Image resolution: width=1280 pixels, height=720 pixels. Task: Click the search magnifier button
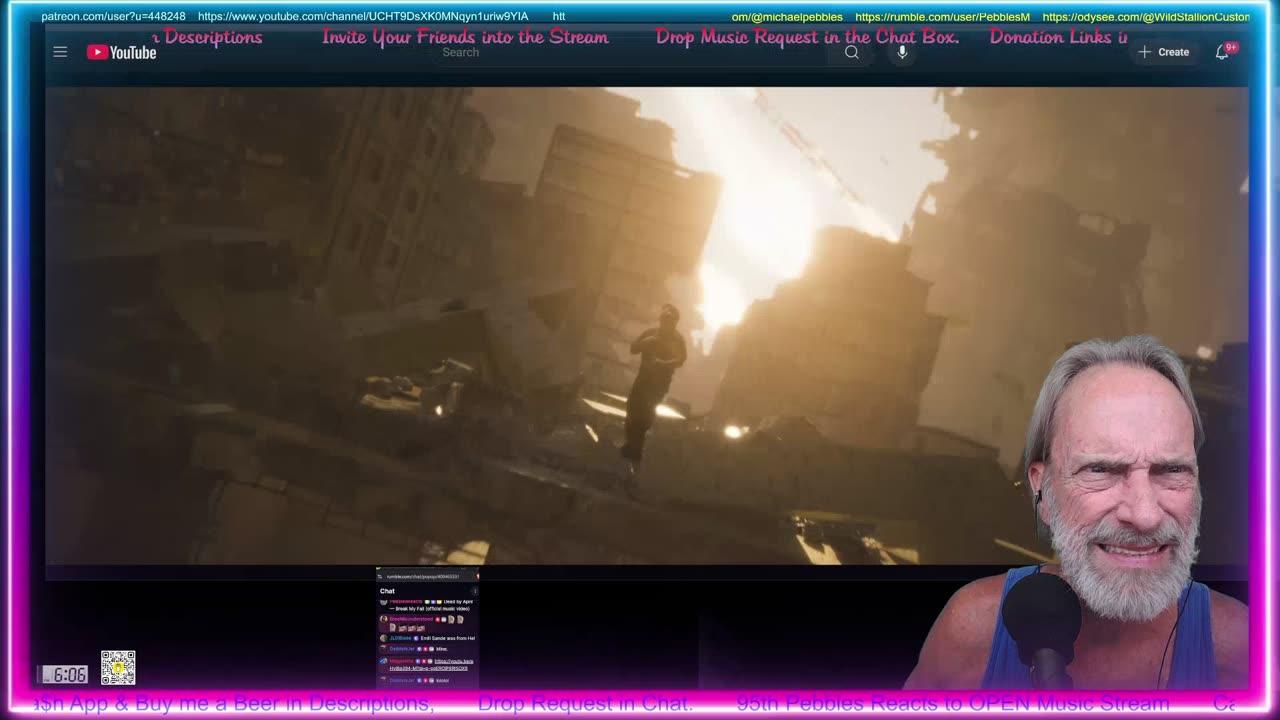pyautogui.click(x=852, y=52)
